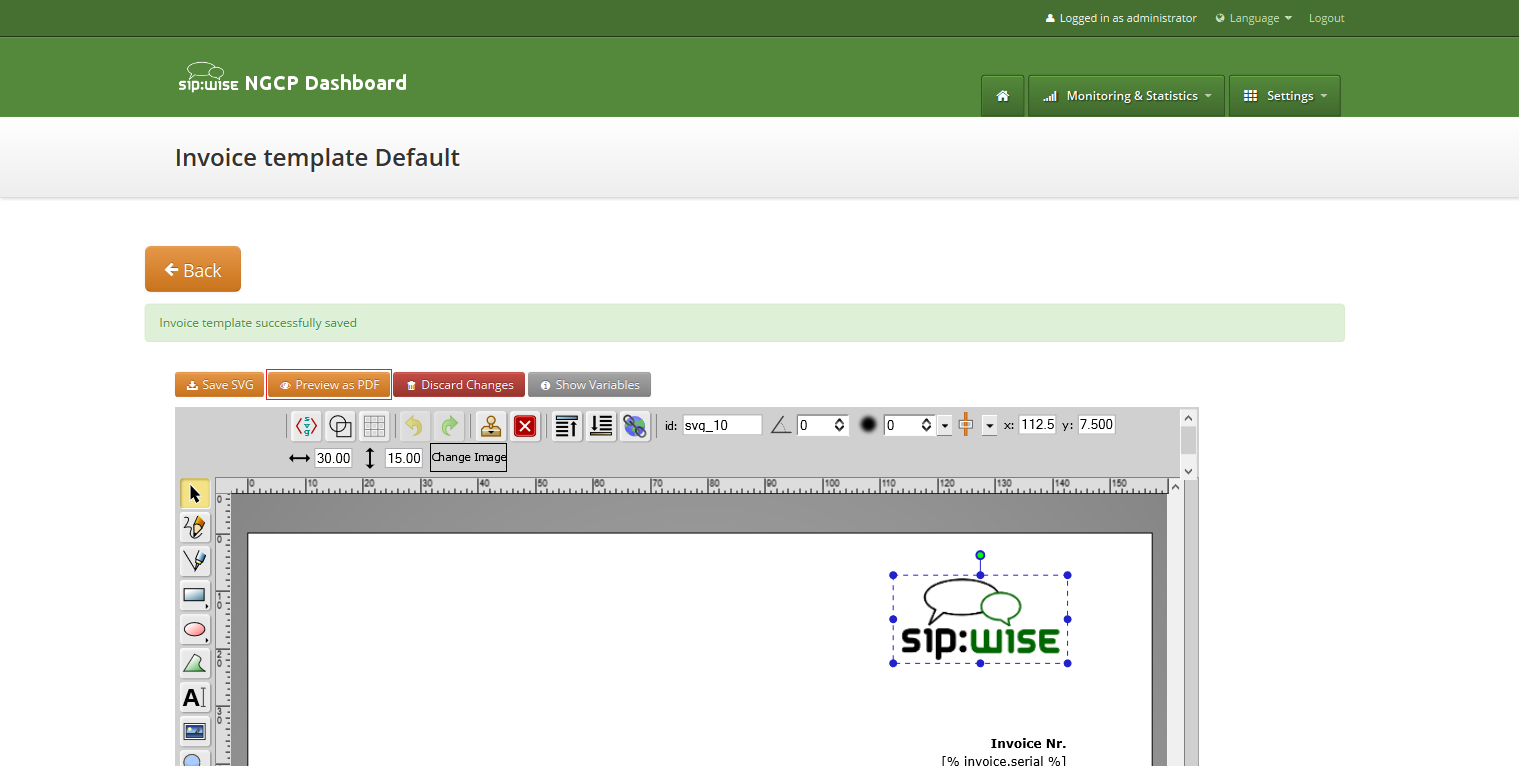Expand the Language selector menu
Screen dimensions: 1519x766
tap(1252, 17)
